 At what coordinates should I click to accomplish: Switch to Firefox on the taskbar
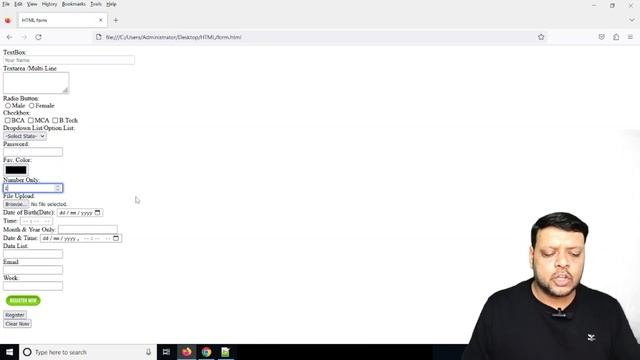187,352
